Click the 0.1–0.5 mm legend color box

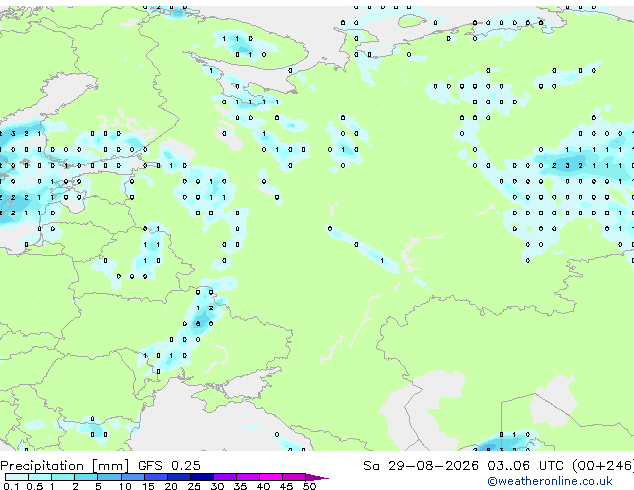pos(17,477)
